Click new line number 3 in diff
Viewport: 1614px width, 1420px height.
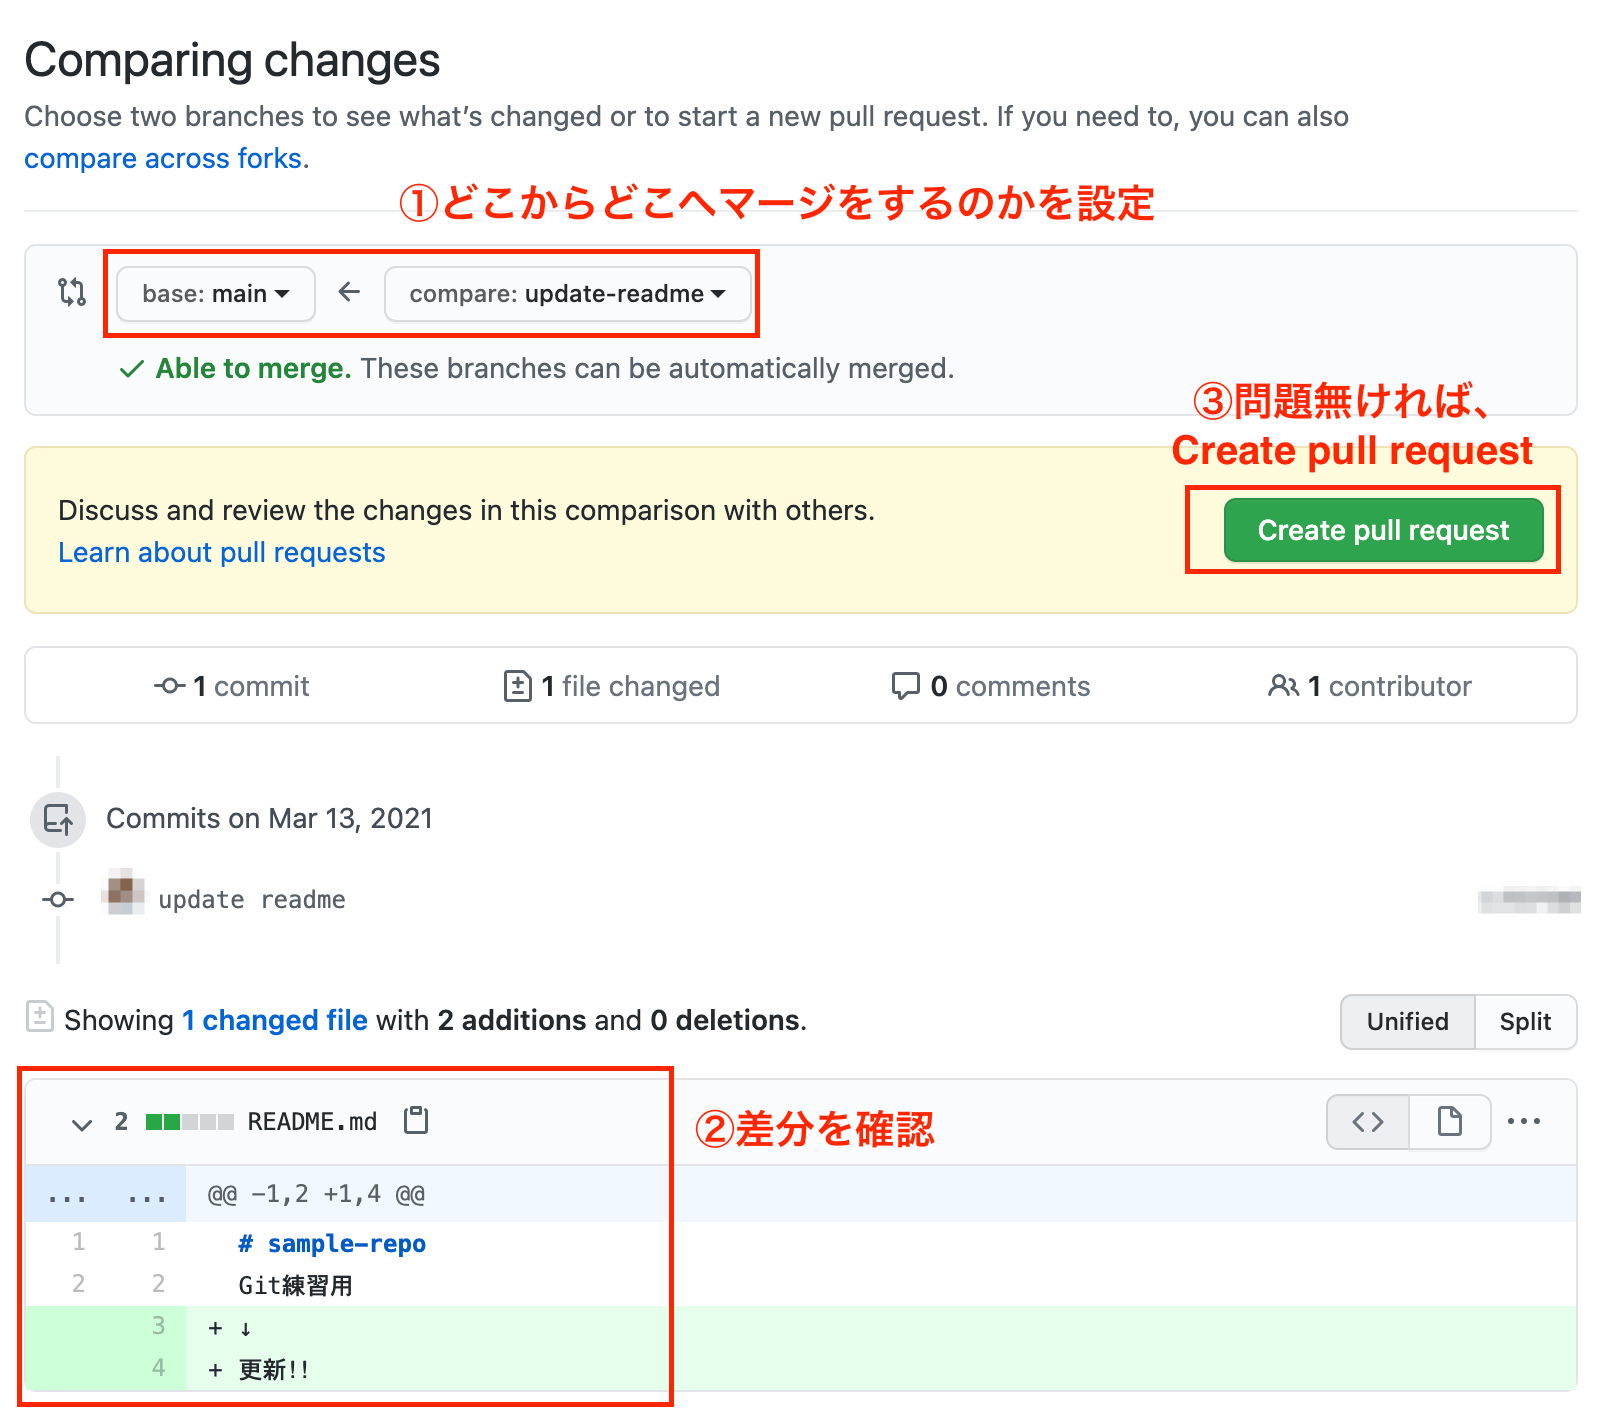tap(158, 1326)
